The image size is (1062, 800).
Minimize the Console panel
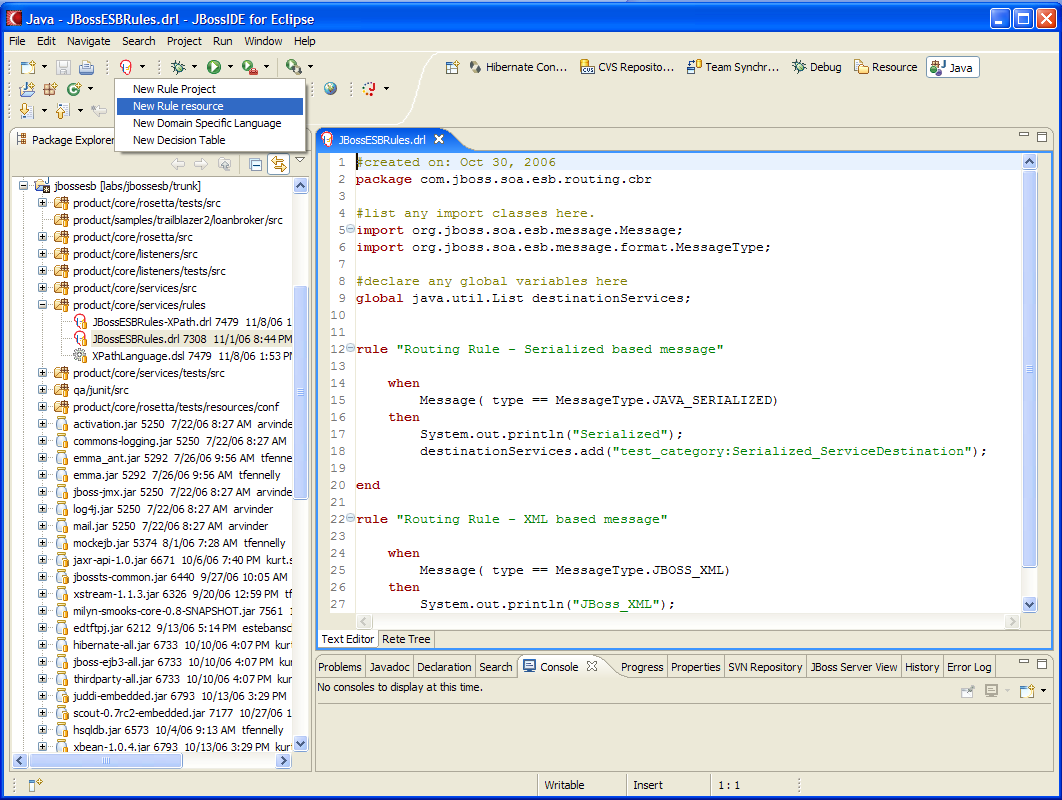[x=1024, y=662]
